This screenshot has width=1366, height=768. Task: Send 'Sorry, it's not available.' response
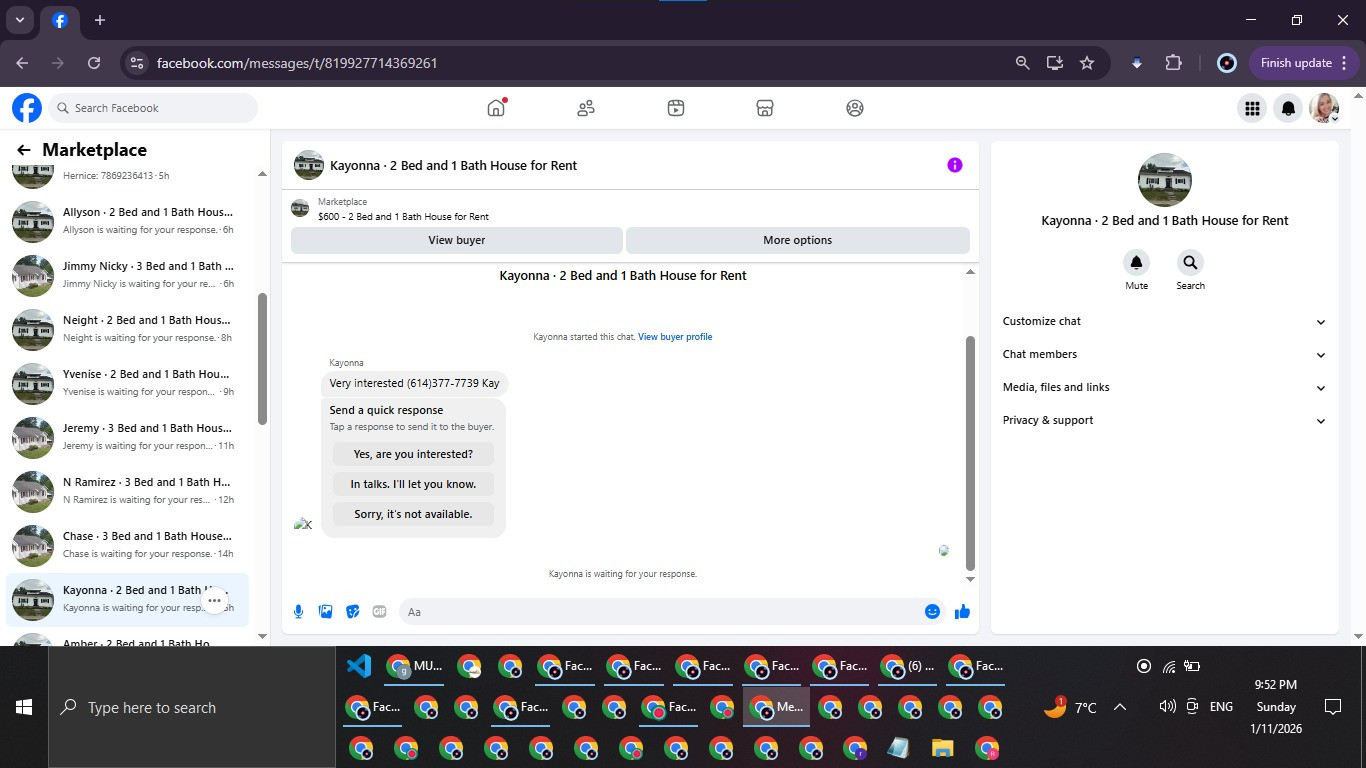tap(413, 514)
